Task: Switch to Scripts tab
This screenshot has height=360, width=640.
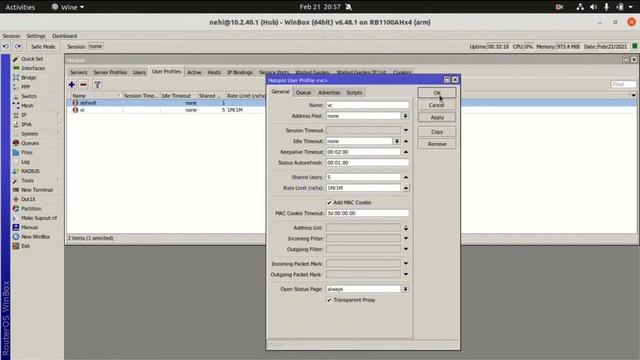Action: pos(354,93)
